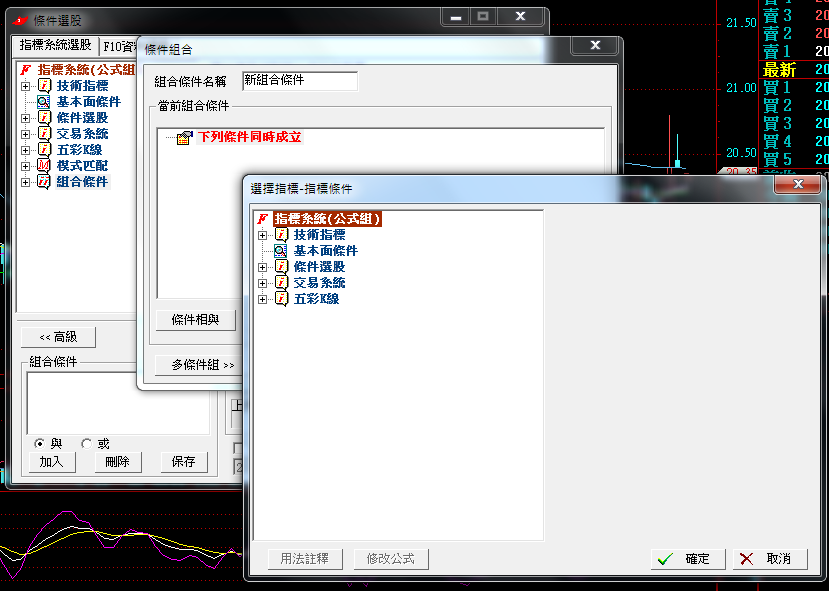Click the 組合條件 icon in left tree
Viewport: 829px width, 591px height.
pos(44,182)
